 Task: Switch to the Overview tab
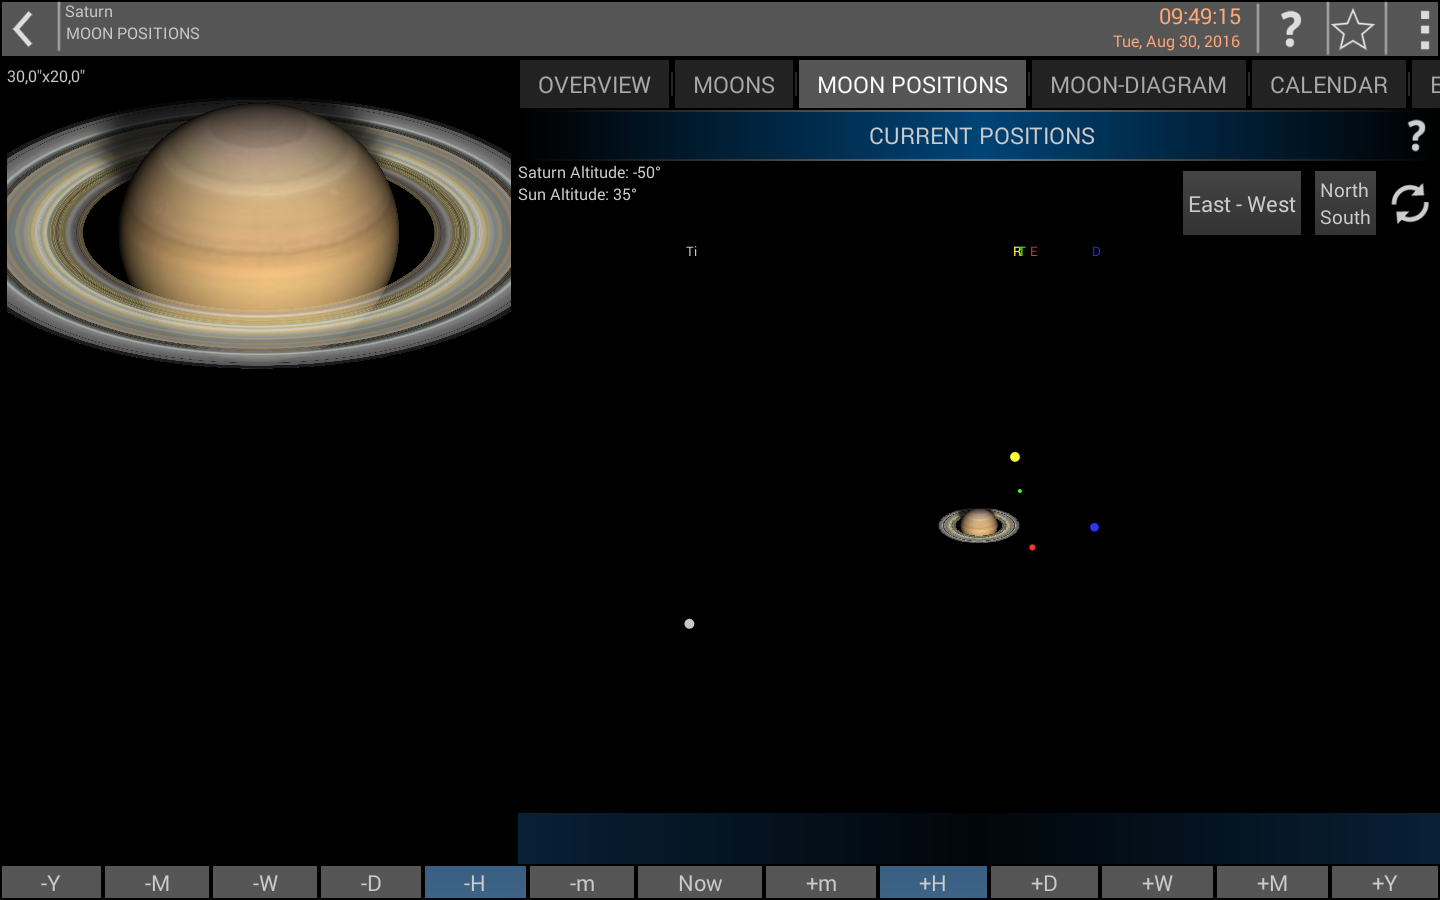594,85
